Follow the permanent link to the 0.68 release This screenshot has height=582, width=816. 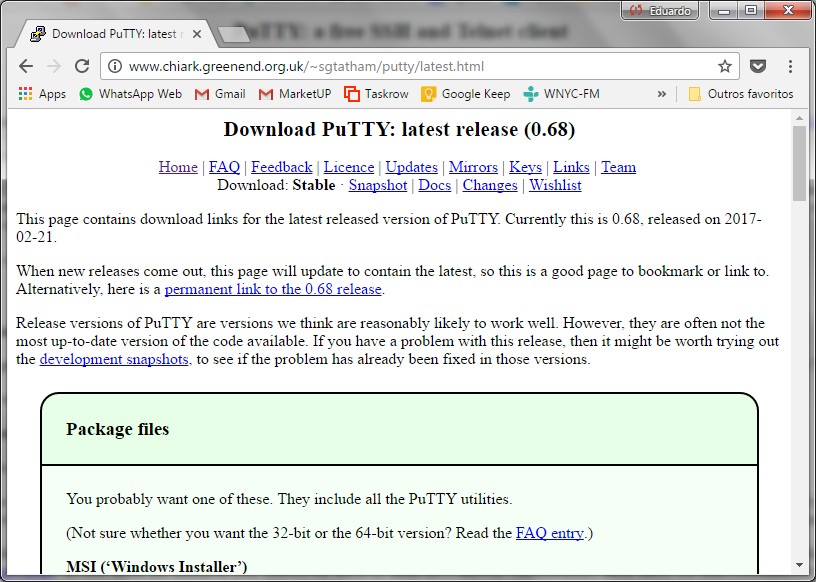pyautogui.click(x=273, y=289)
